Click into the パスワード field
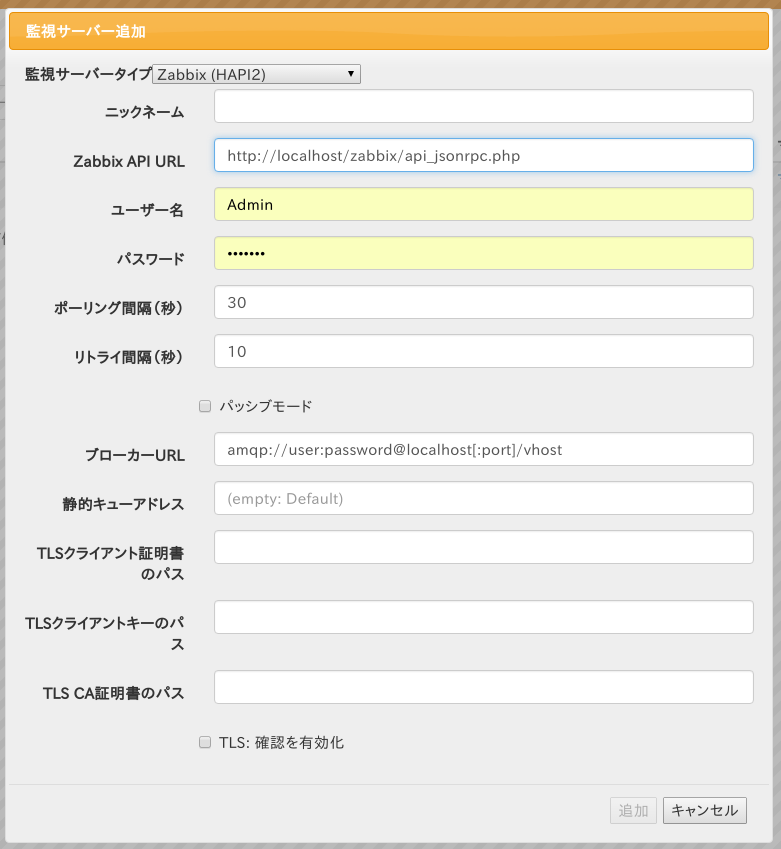Viewport: 781px width, 849px height. tap(483, 253)
